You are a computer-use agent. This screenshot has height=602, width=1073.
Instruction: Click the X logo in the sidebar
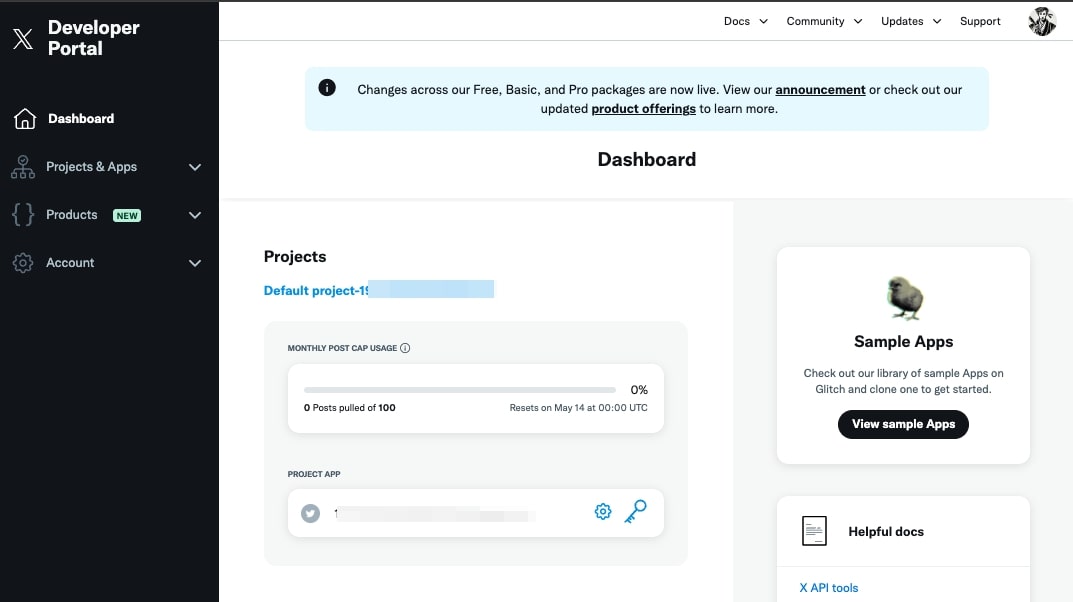coord(23,38)
